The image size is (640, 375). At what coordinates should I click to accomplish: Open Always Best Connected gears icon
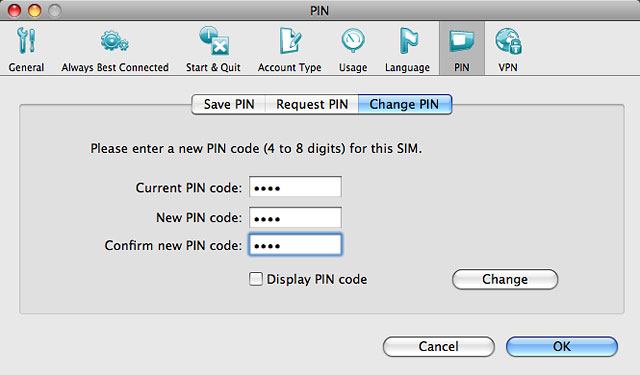115,41
